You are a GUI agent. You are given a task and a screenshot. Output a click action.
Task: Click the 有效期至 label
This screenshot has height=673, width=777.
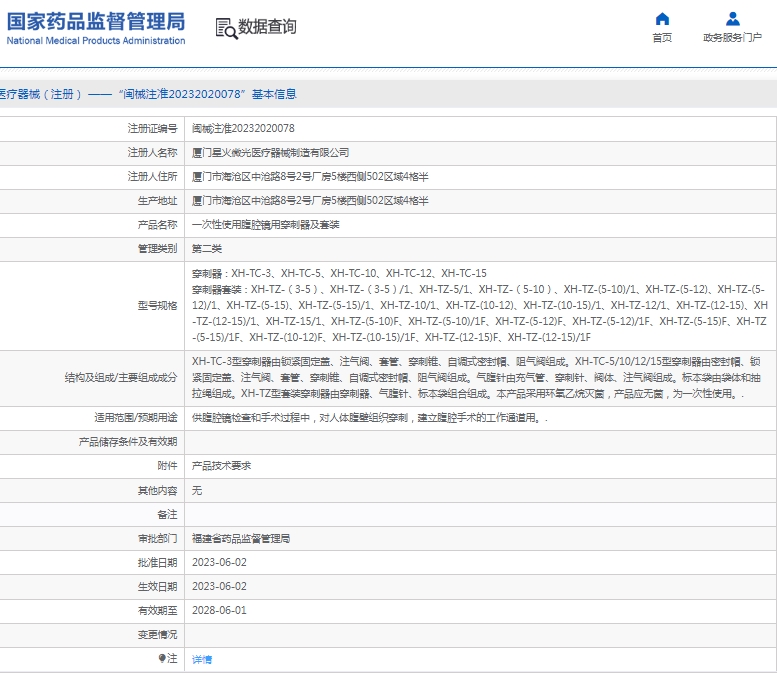coord(157,611)
